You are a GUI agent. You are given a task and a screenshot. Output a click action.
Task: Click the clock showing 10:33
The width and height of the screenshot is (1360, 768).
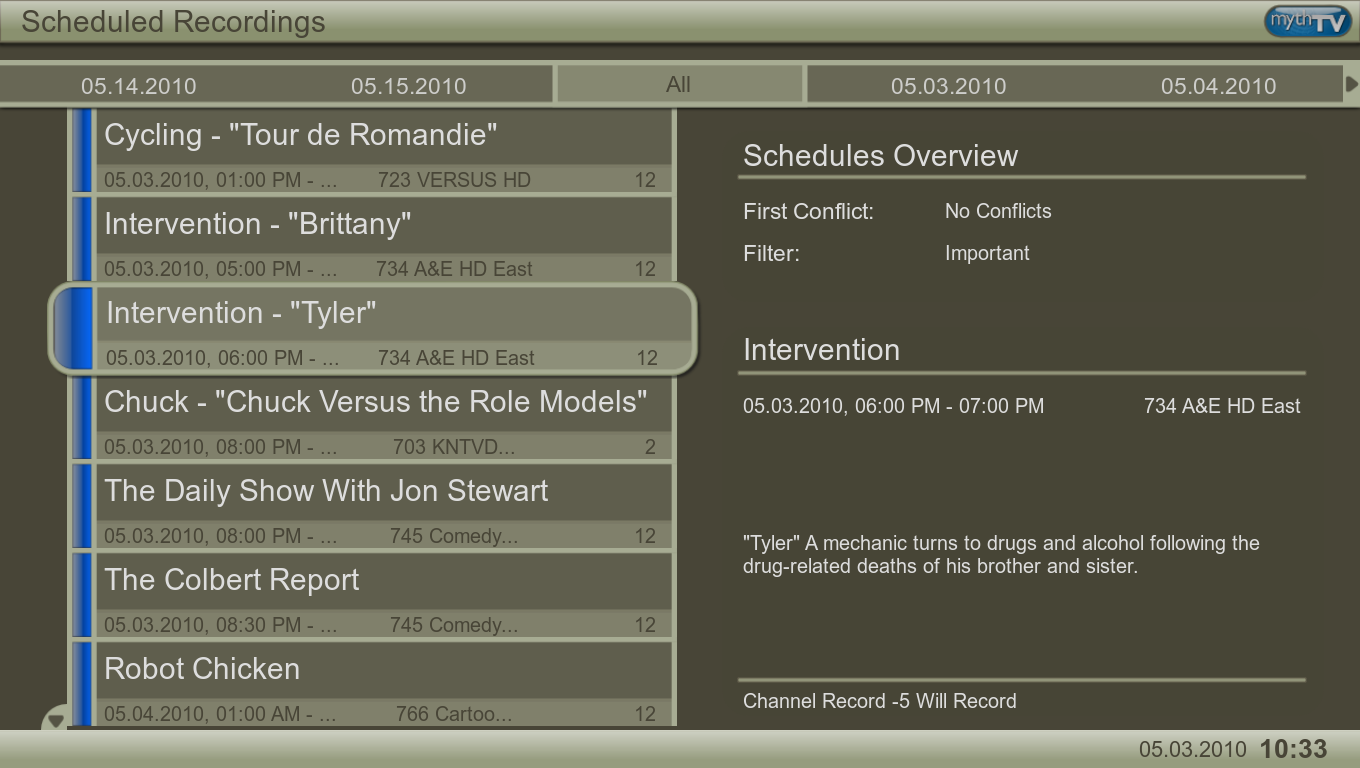1293,749
